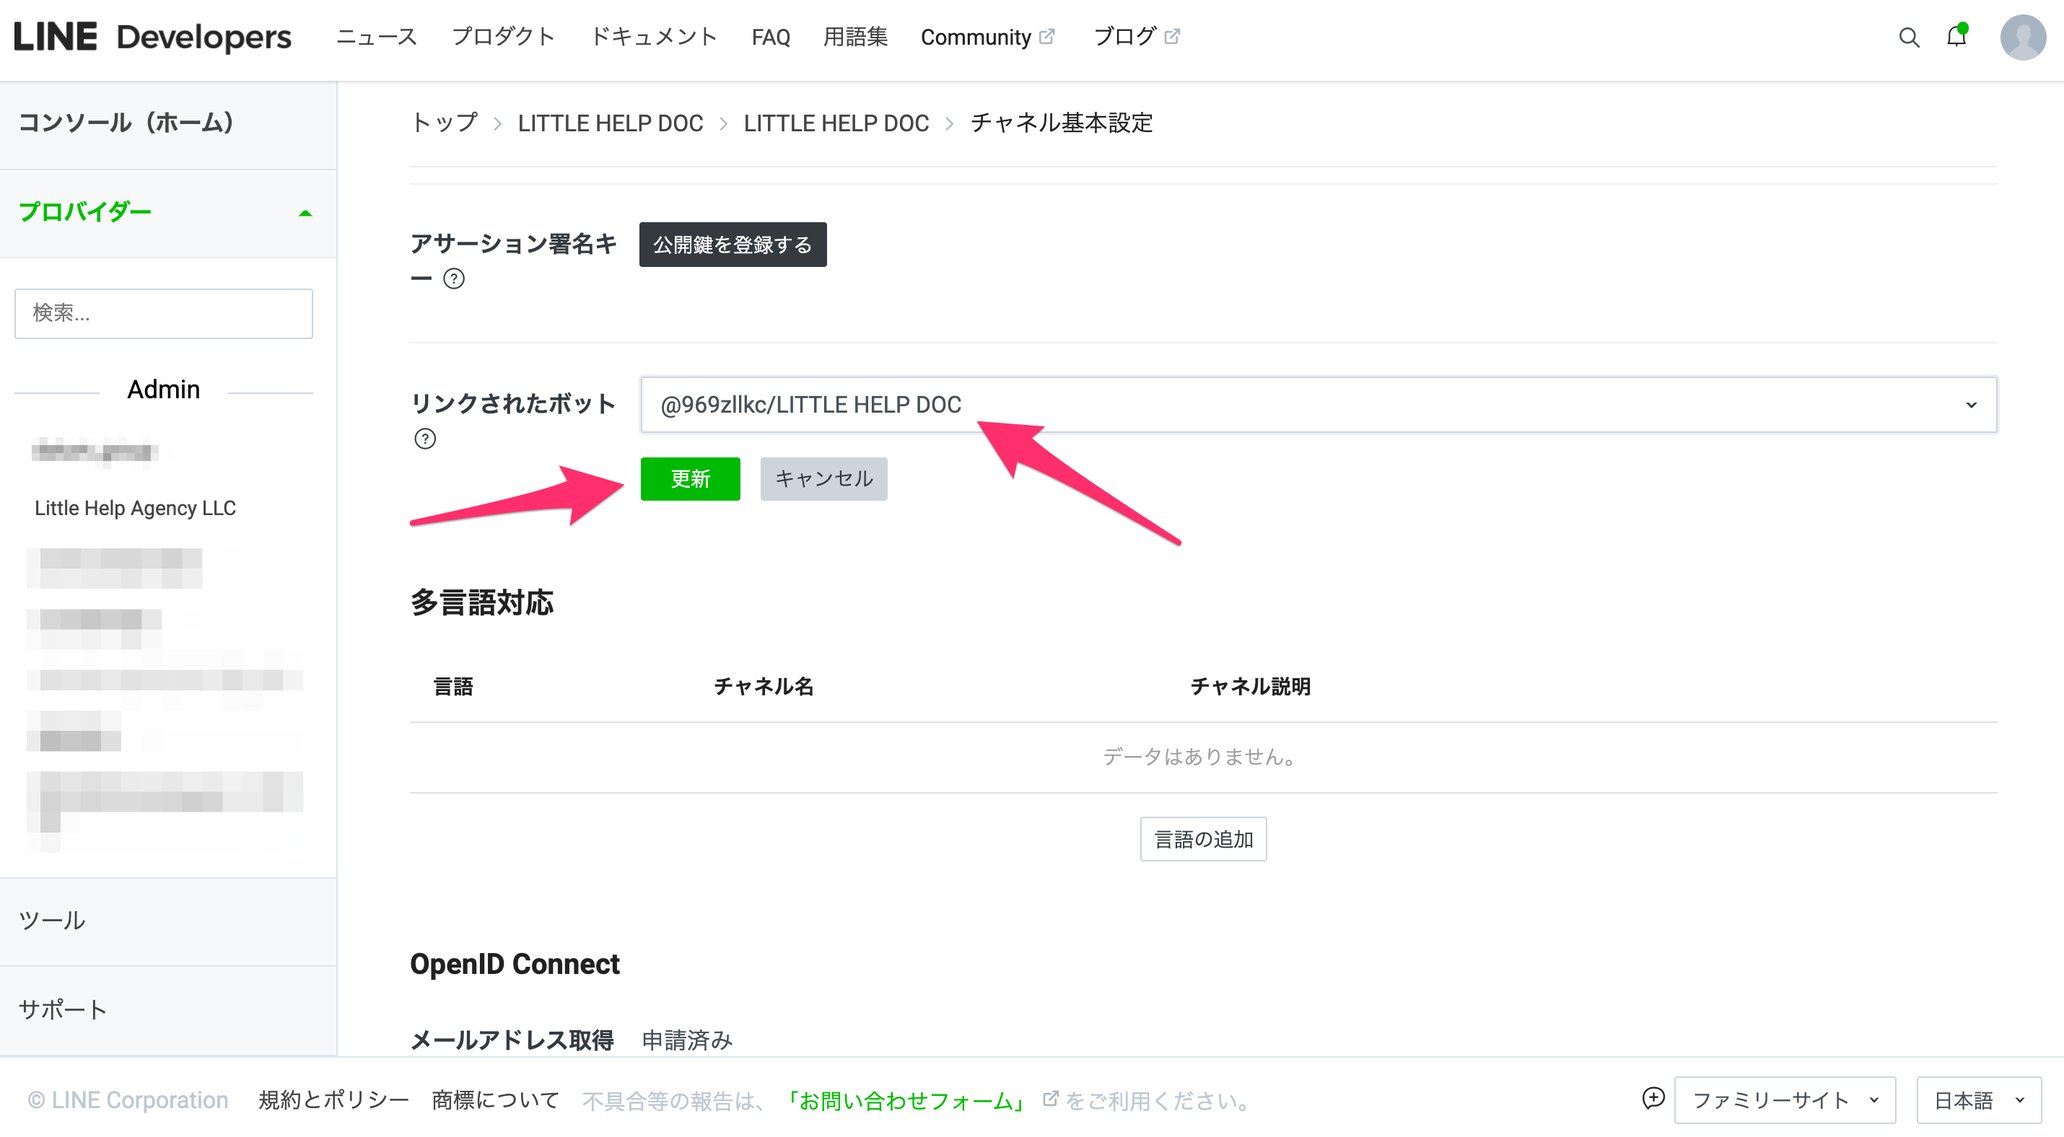The width and height of the screenshot is (2064, 1137).
Task: Click external-link icon next to ブログ
Action: (x=1172, y=33)
